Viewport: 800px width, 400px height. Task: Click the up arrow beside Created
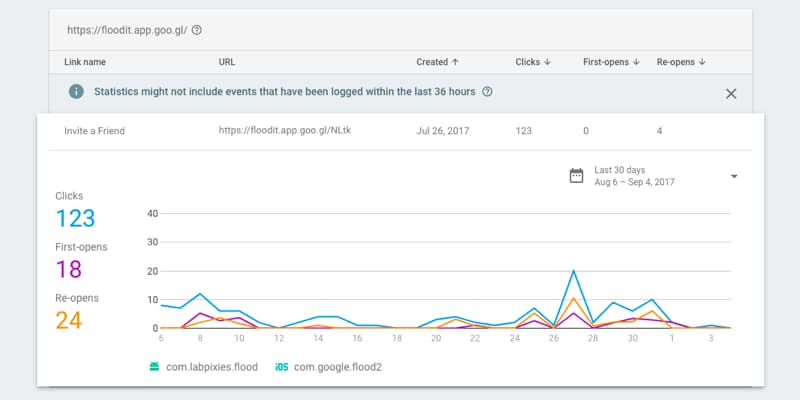pos(455,62)
